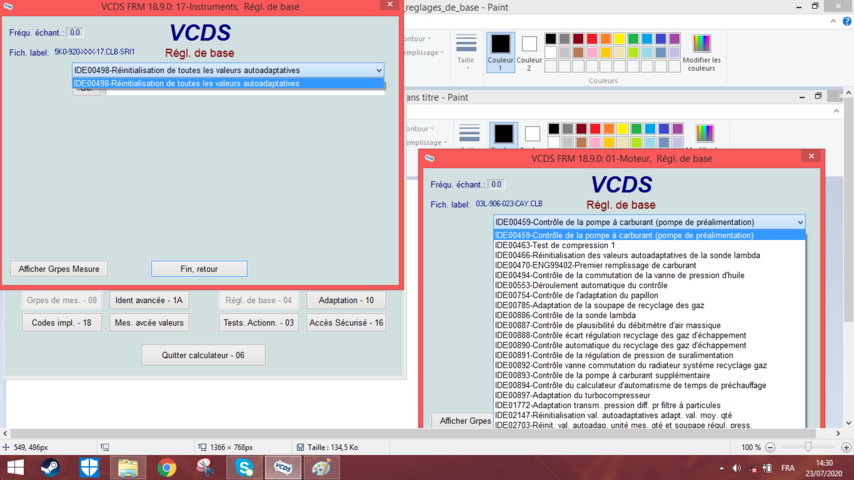This screenshot has height=480, width=854.
Task: Click Mes. avcée valeurs button
Action: pyautogui.click(x=149, y=323)
